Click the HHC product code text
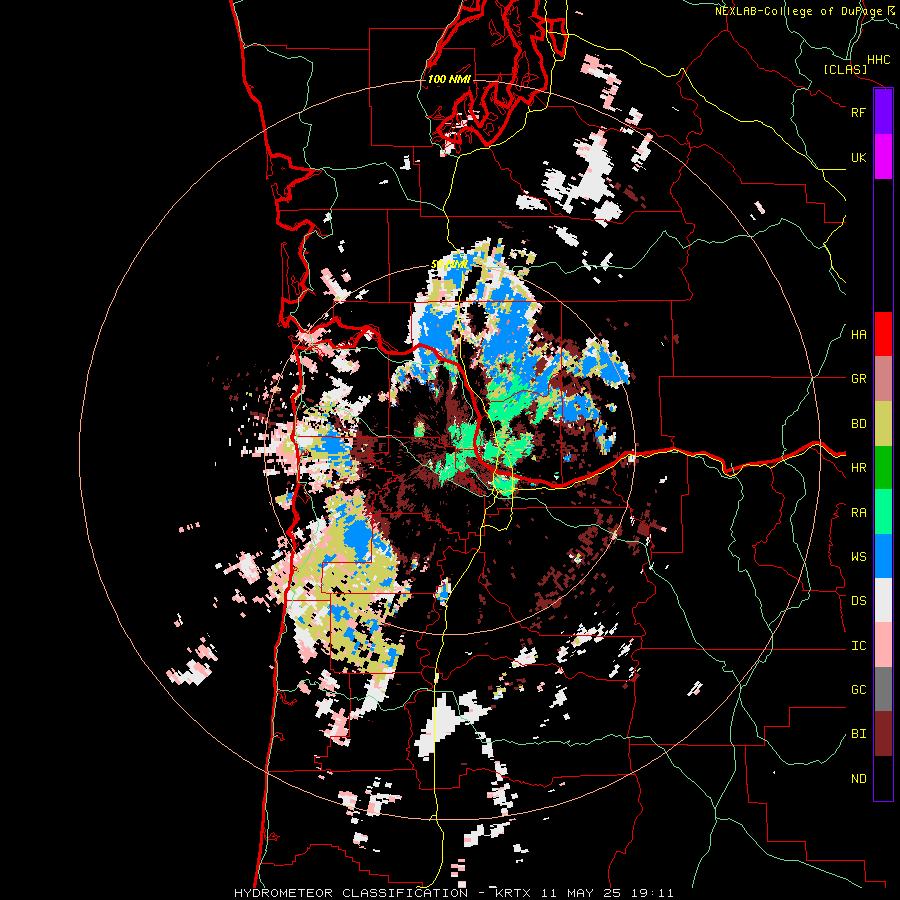 878,60
